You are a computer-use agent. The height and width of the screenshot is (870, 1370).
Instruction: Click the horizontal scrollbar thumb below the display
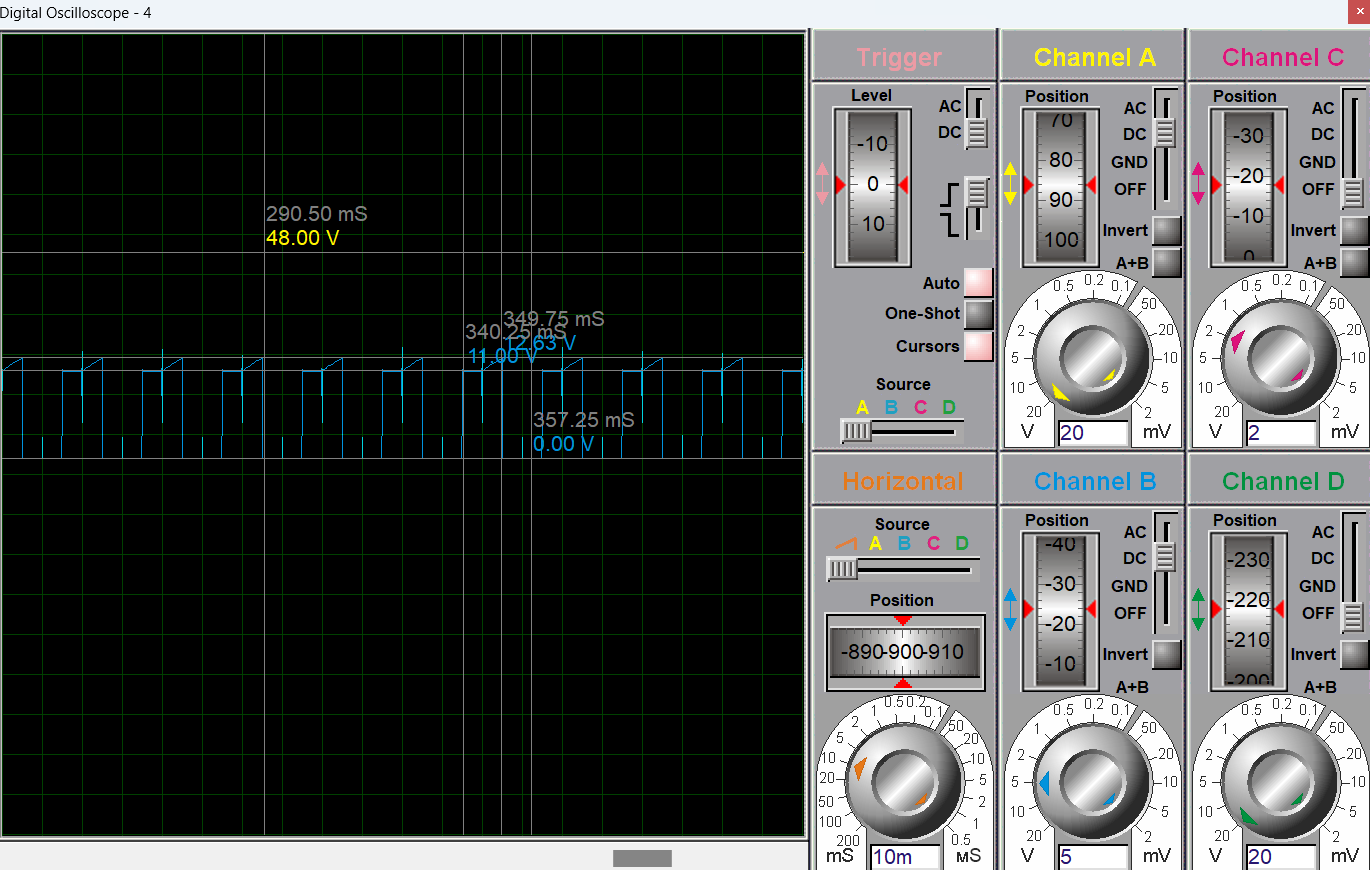tap(642, 858)
